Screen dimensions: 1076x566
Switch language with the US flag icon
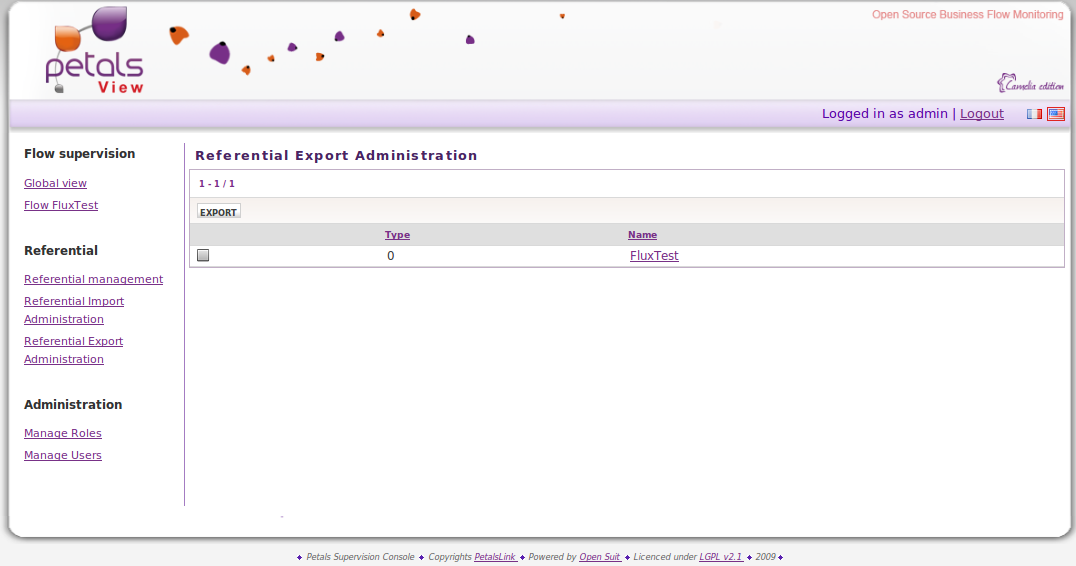(x=1056, y=114)
